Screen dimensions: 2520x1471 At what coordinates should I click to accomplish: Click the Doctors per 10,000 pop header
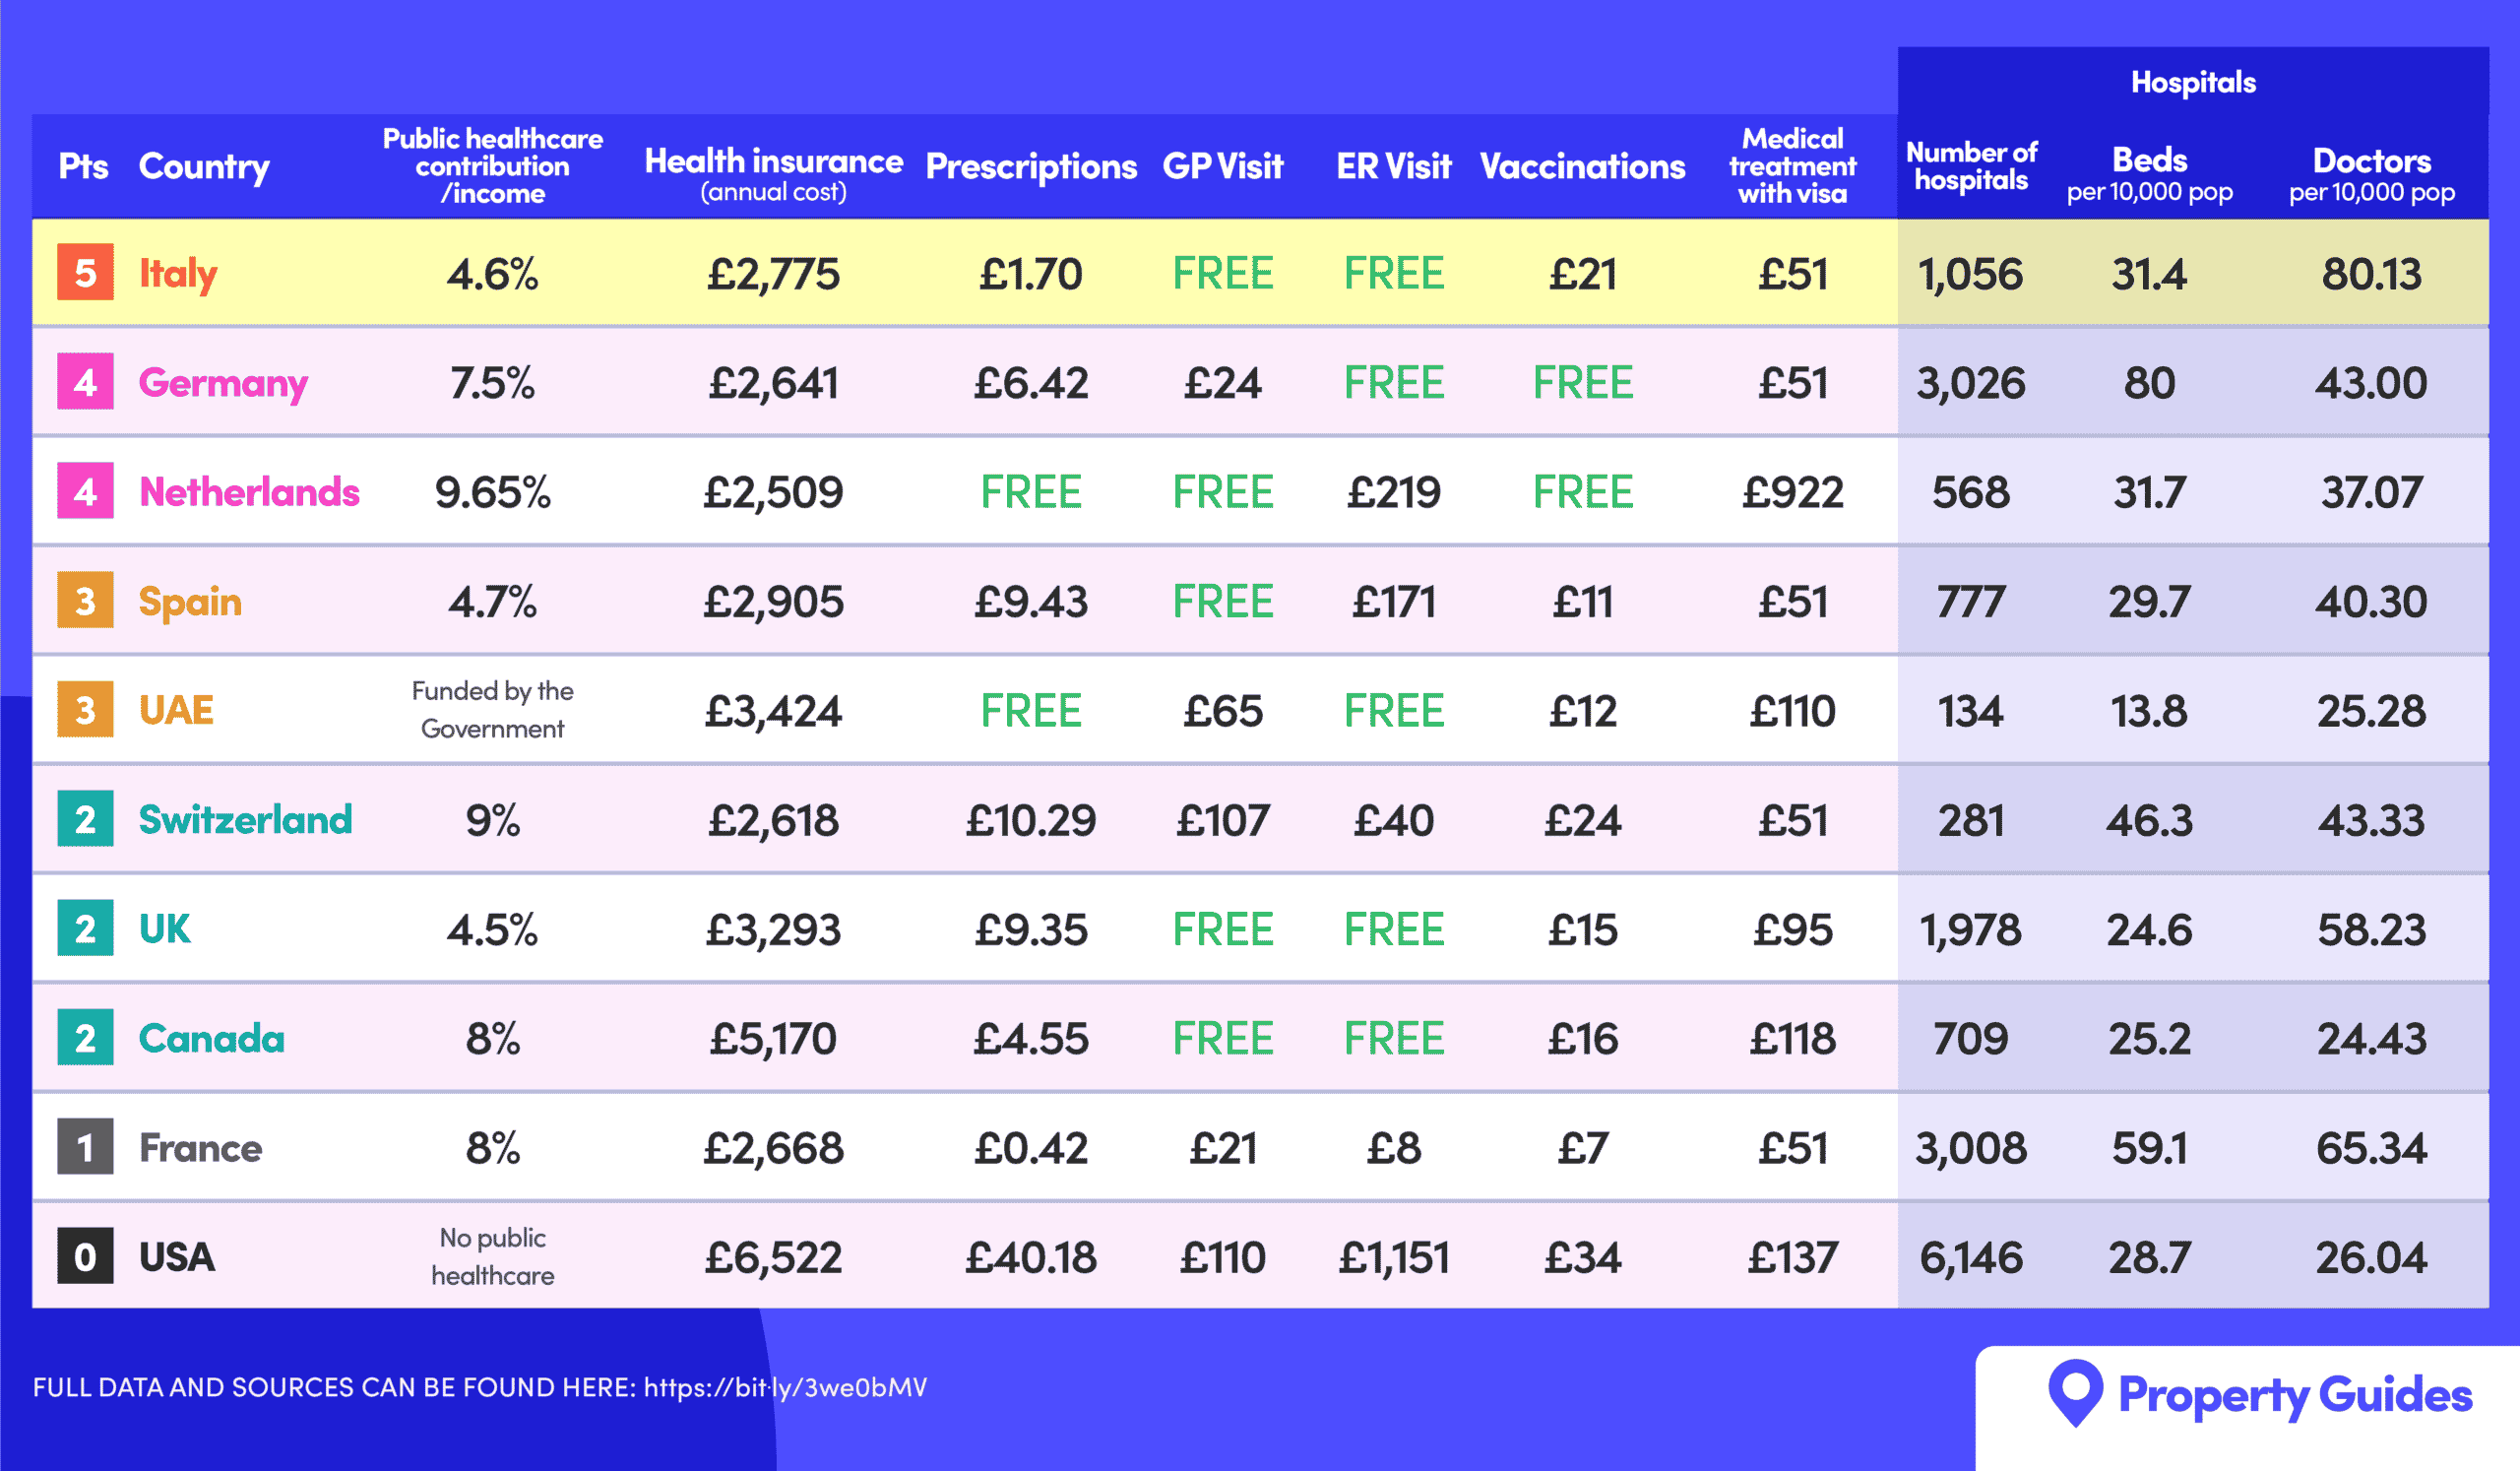click(2371, 173)
